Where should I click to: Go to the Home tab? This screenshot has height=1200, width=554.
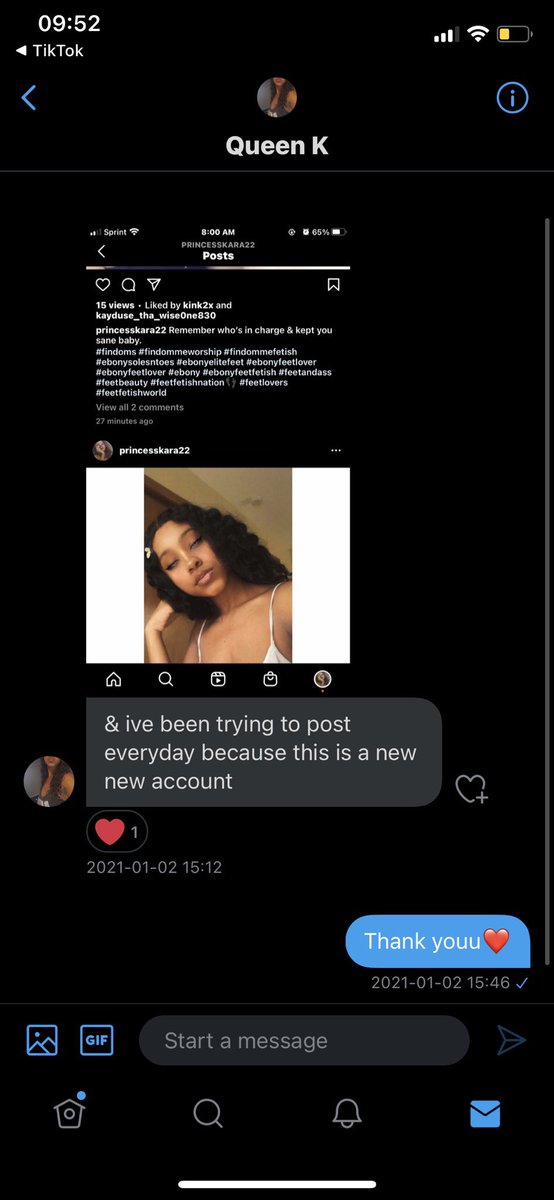click(69, 1111)
